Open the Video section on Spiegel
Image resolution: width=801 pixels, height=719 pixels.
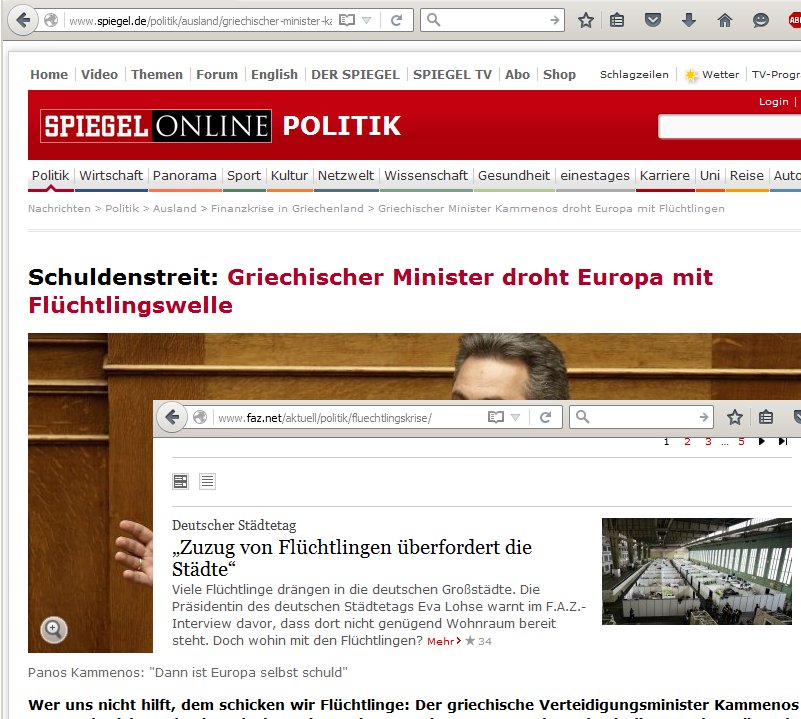tap(99, 75)
